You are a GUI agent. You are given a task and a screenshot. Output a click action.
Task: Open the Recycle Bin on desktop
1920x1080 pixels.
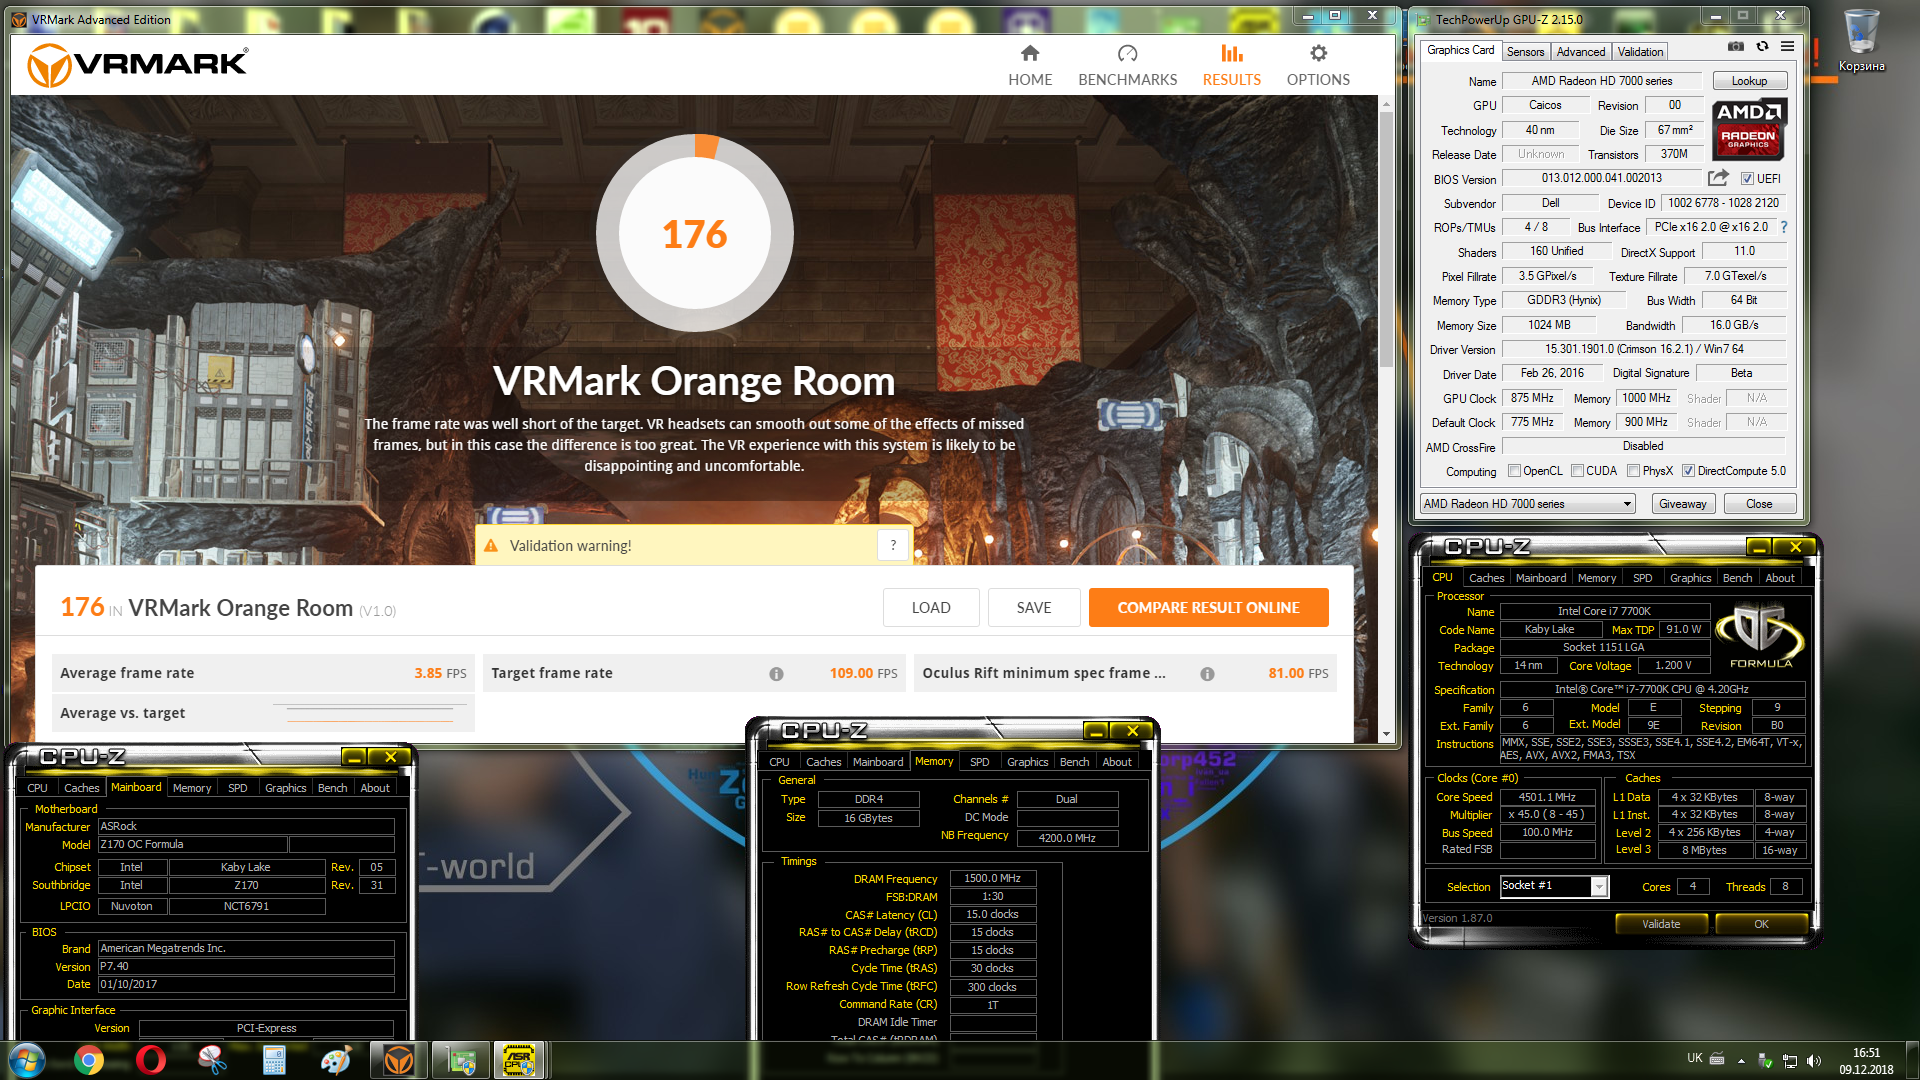pos(1861,40)
